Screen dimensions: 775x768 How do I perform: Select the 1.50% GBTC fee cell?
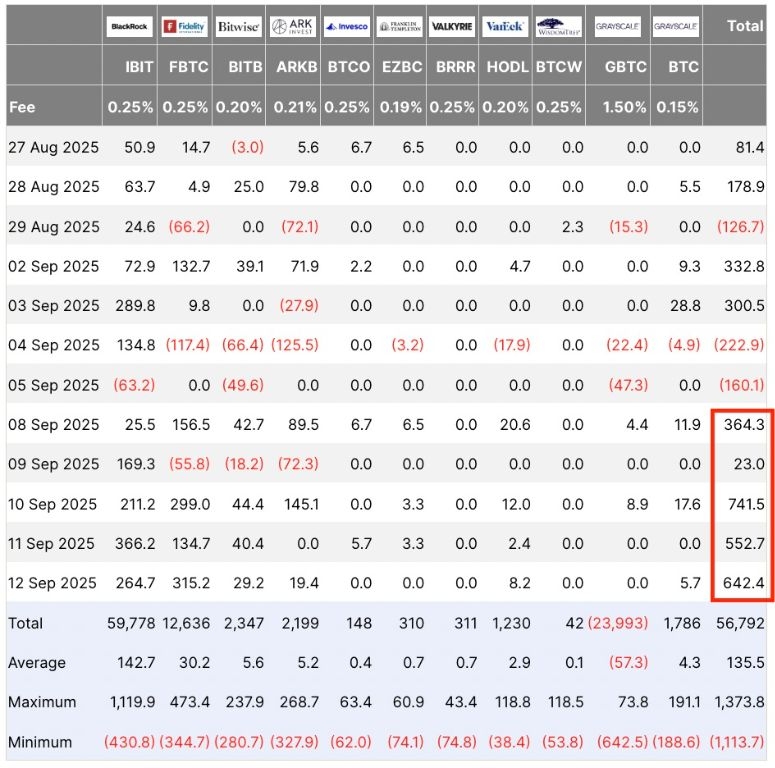coord(626,106)
